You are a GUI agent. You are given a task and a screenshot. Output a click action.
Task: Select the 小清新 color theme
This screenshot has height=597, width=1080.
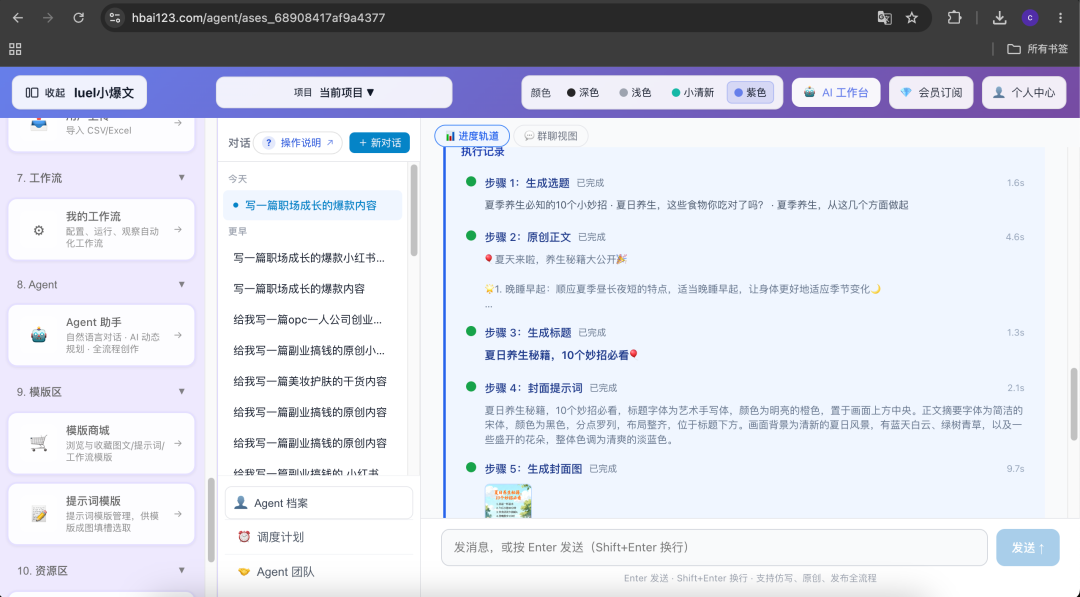(x=693, y=92)
